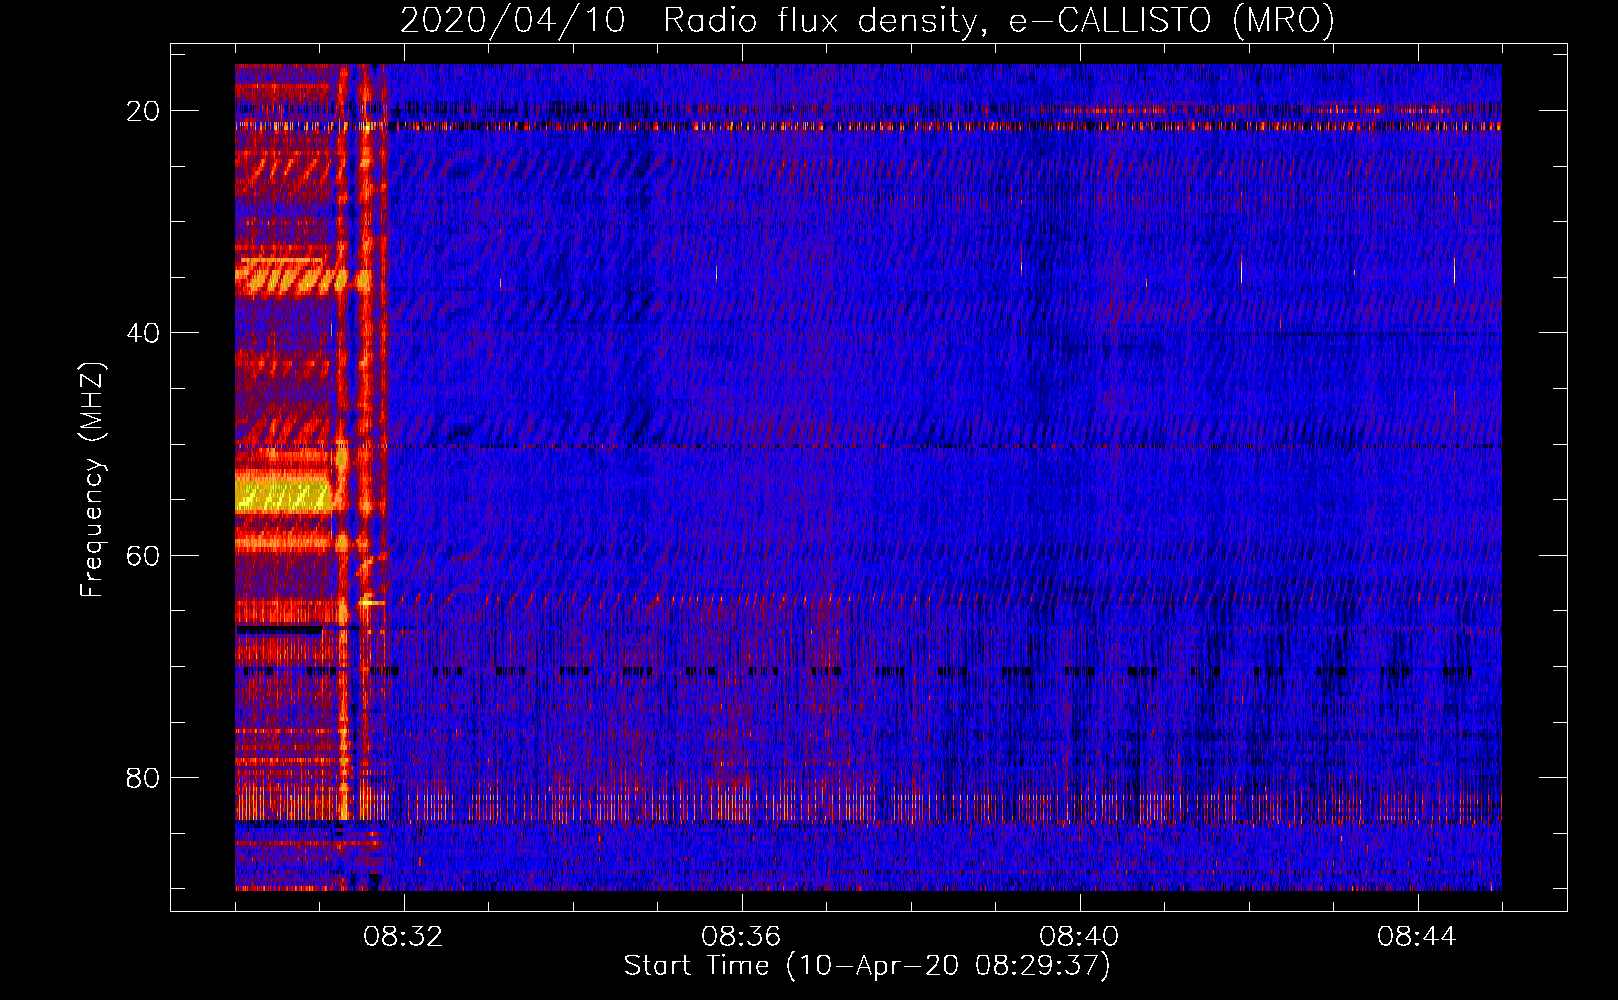Image resolution: width=1618 pixels, height=1000 pixels.
Task: Click the 08:40 time tick label
Action: tap(1079, 937)
